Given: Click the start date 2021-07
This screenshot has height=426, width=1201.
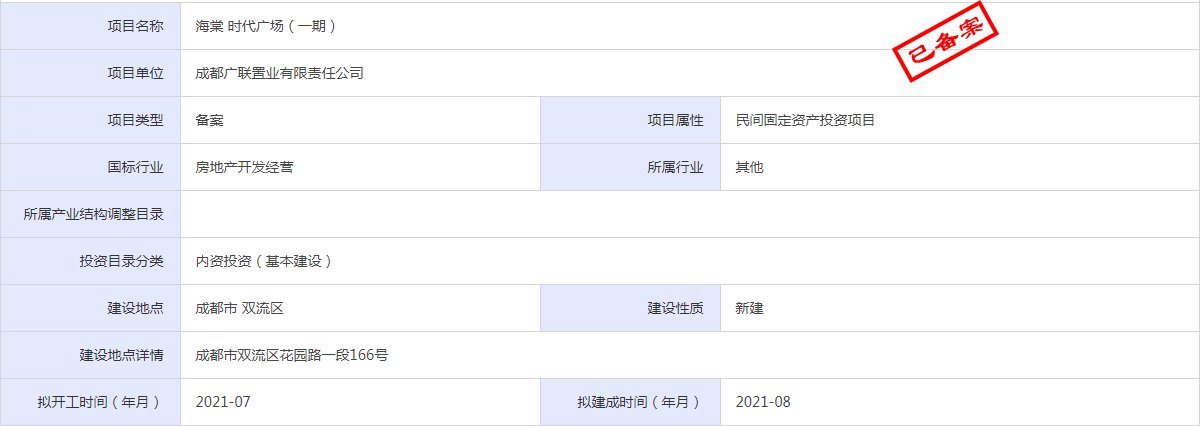Looking at the screenshot, I should [223, 402].
